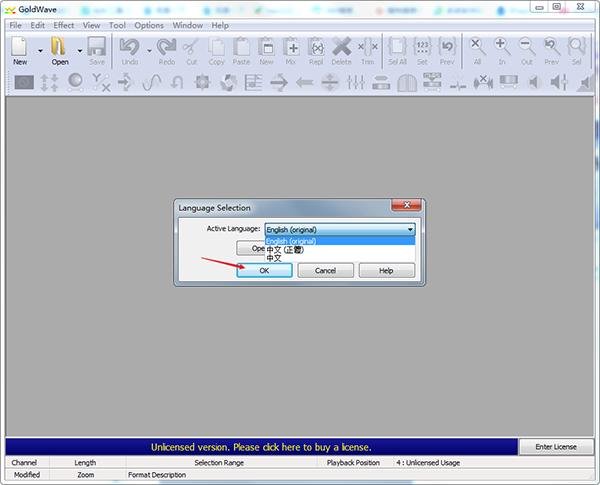Image resolution: width=600 pixels, height=485 pixels.
Task: Click the Enter License button
Action: (x=556, y=447)
